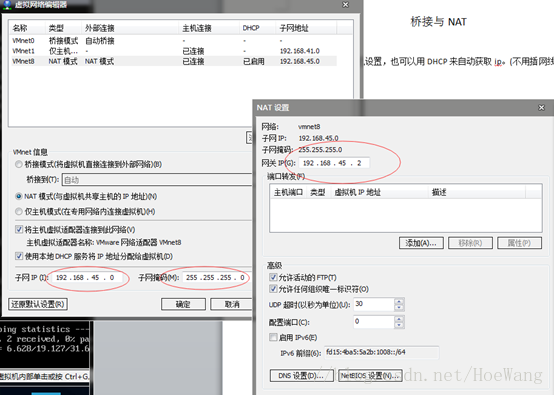This screenshot has width=554, height=395.
Task: Click the 已启用 DHCP cell for VMnet8
Action: pyautogui.click(x=254, y=61)
